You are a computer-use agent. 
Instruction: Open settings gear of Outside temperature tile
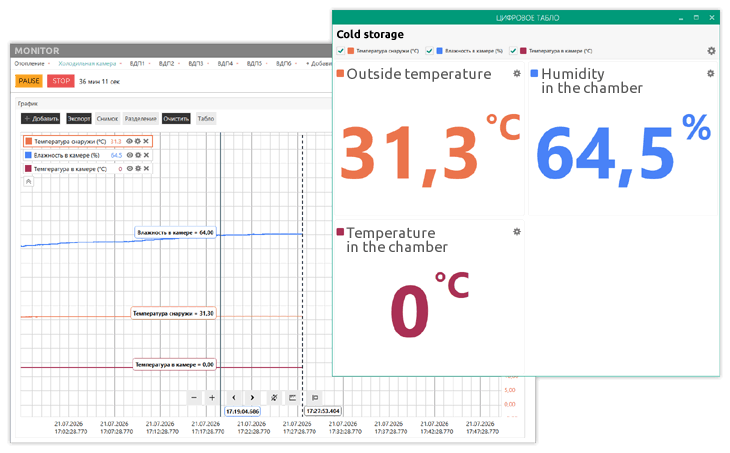point(517,74)
